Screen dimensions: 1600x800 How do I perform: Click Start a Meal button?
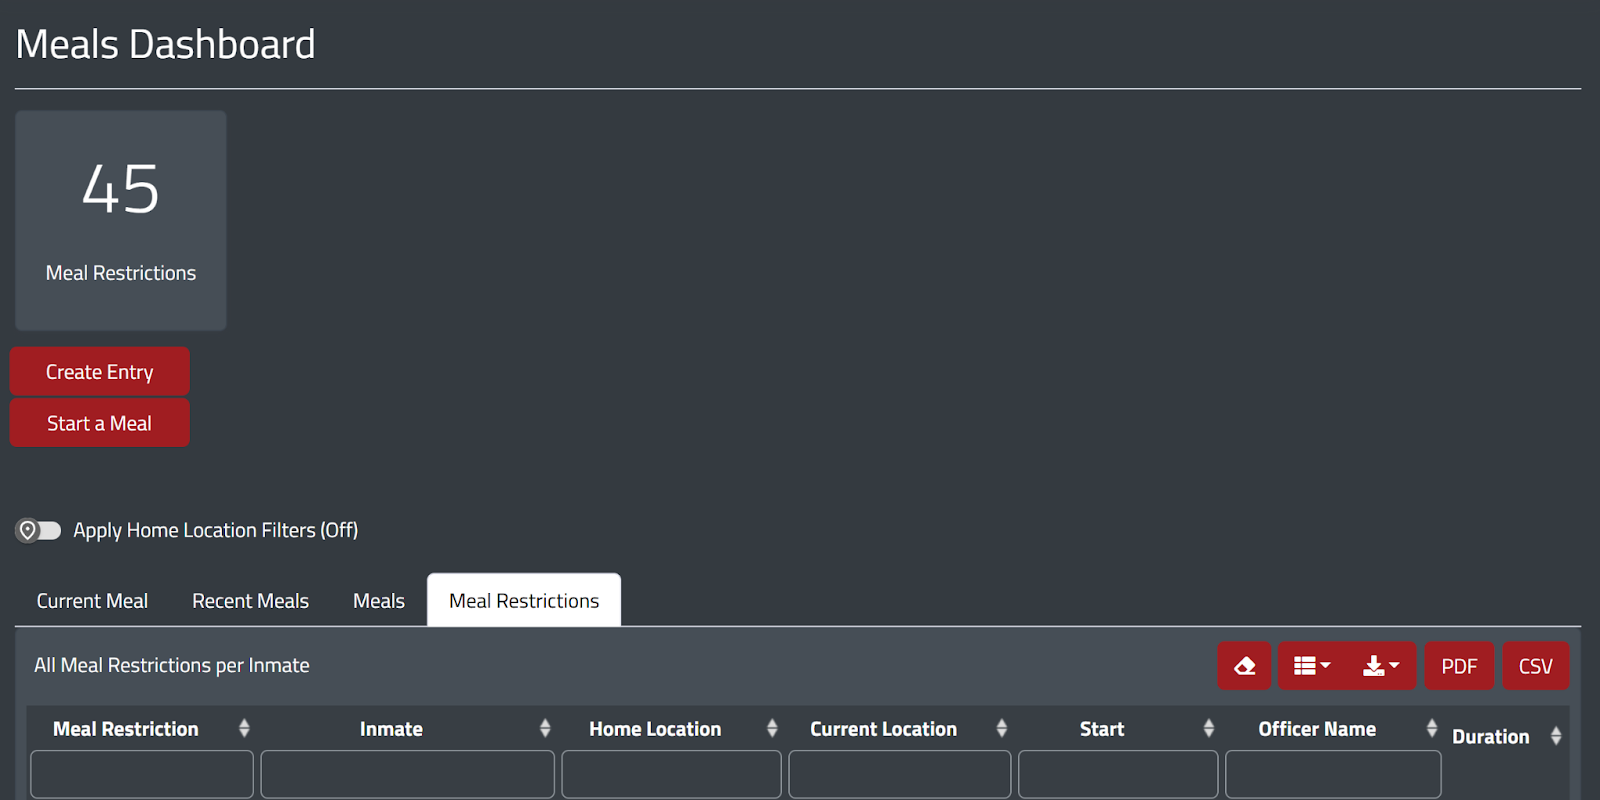[x=100, y=423]
